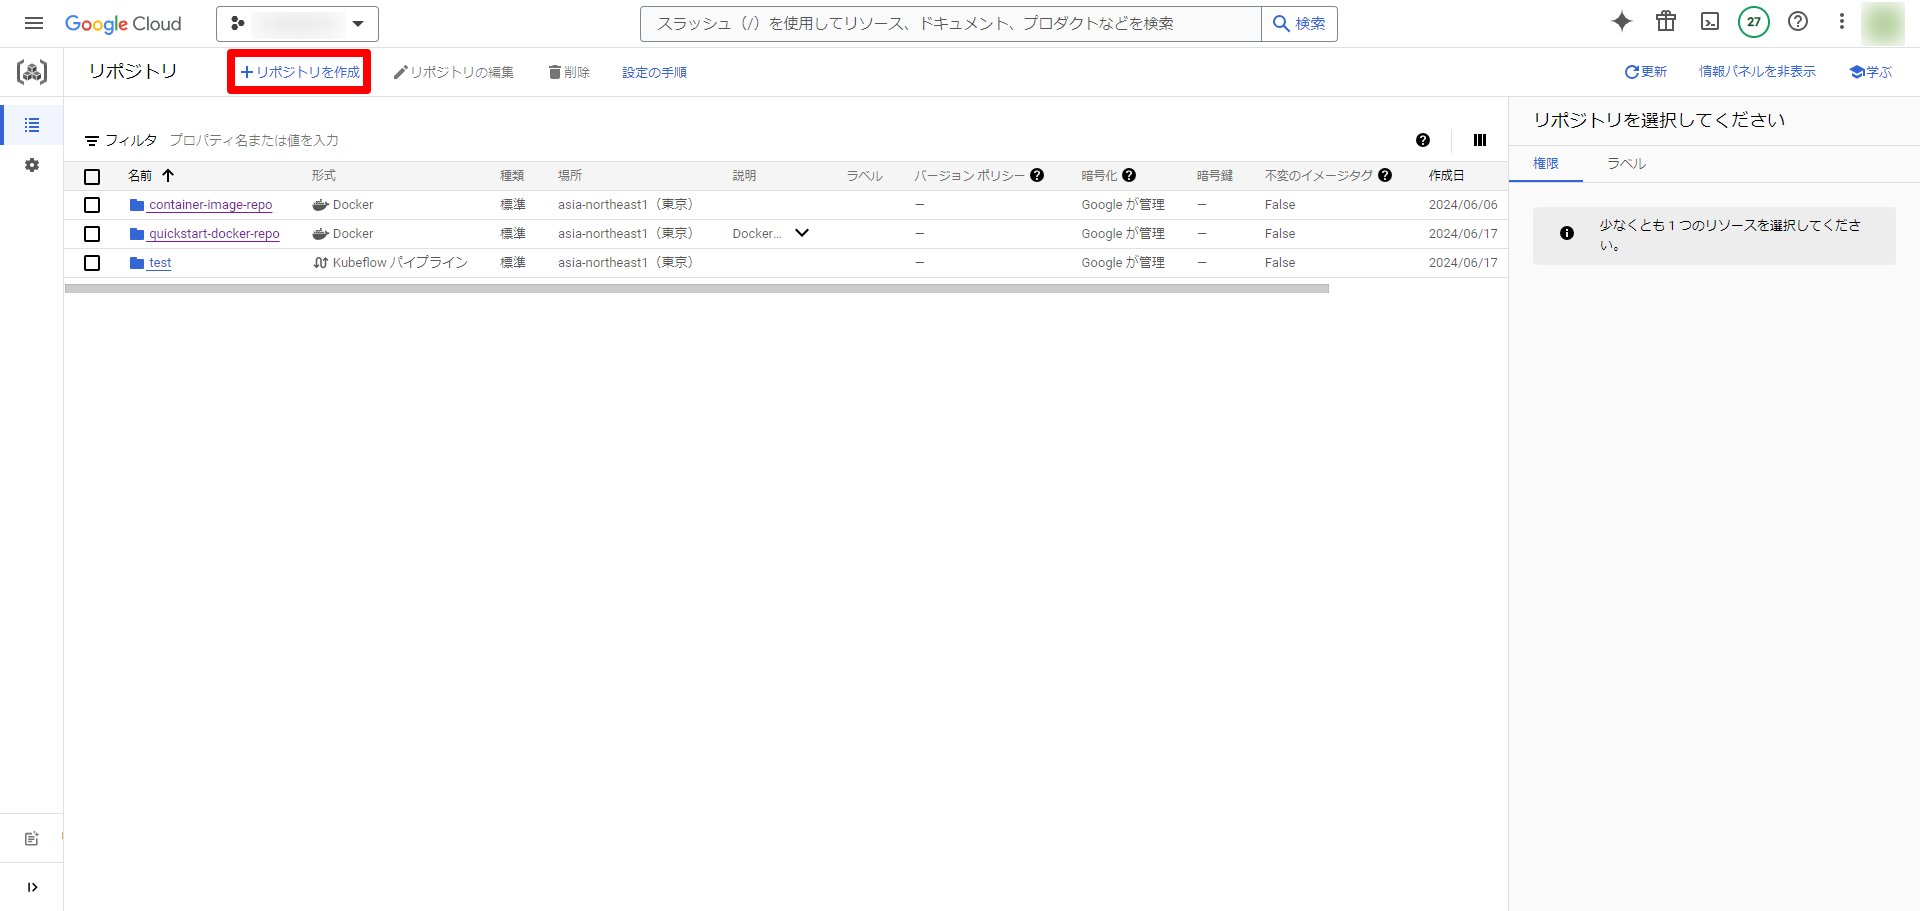This screenshot has width=1920, height=911.
Task: Open the quickstart-docker-repo repository link
Action: (214, 233)
